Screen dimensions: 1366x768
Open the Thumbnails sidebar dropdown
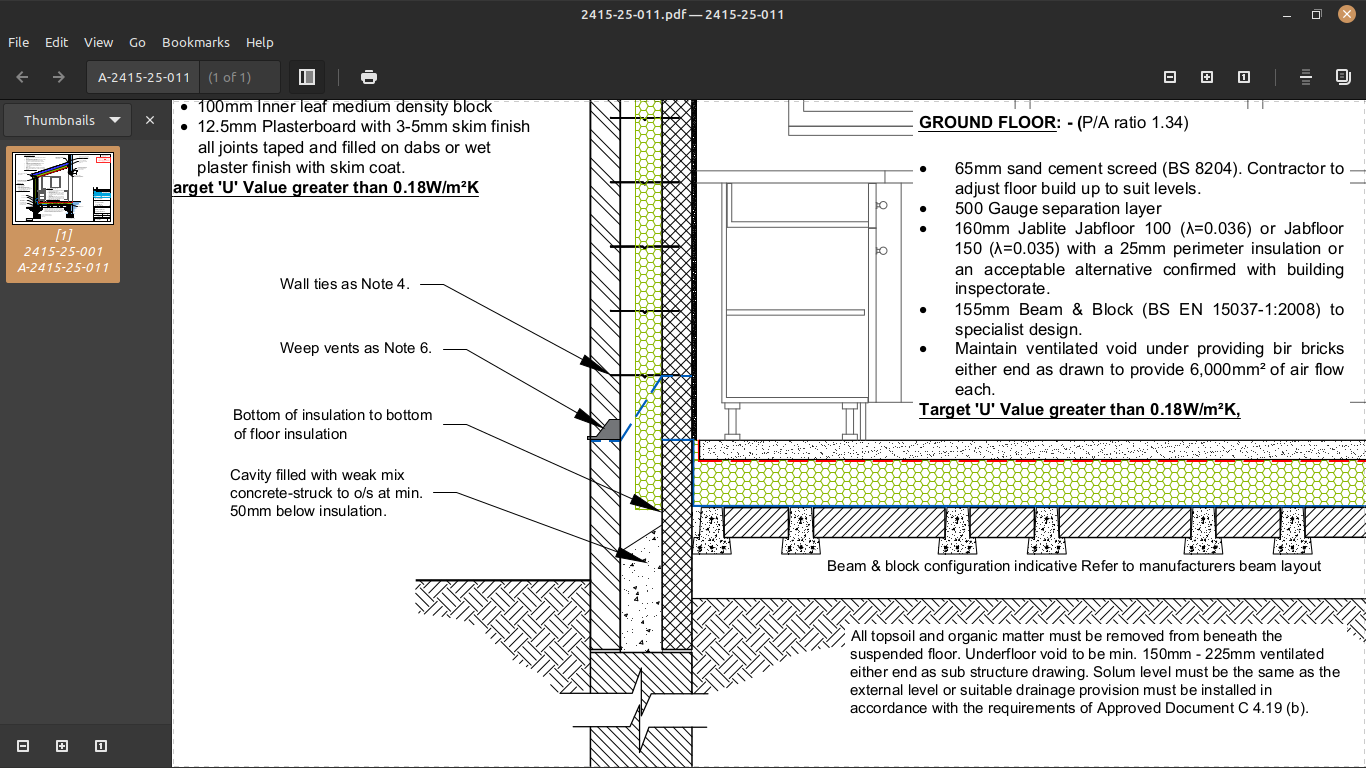(x=67, y=120)
